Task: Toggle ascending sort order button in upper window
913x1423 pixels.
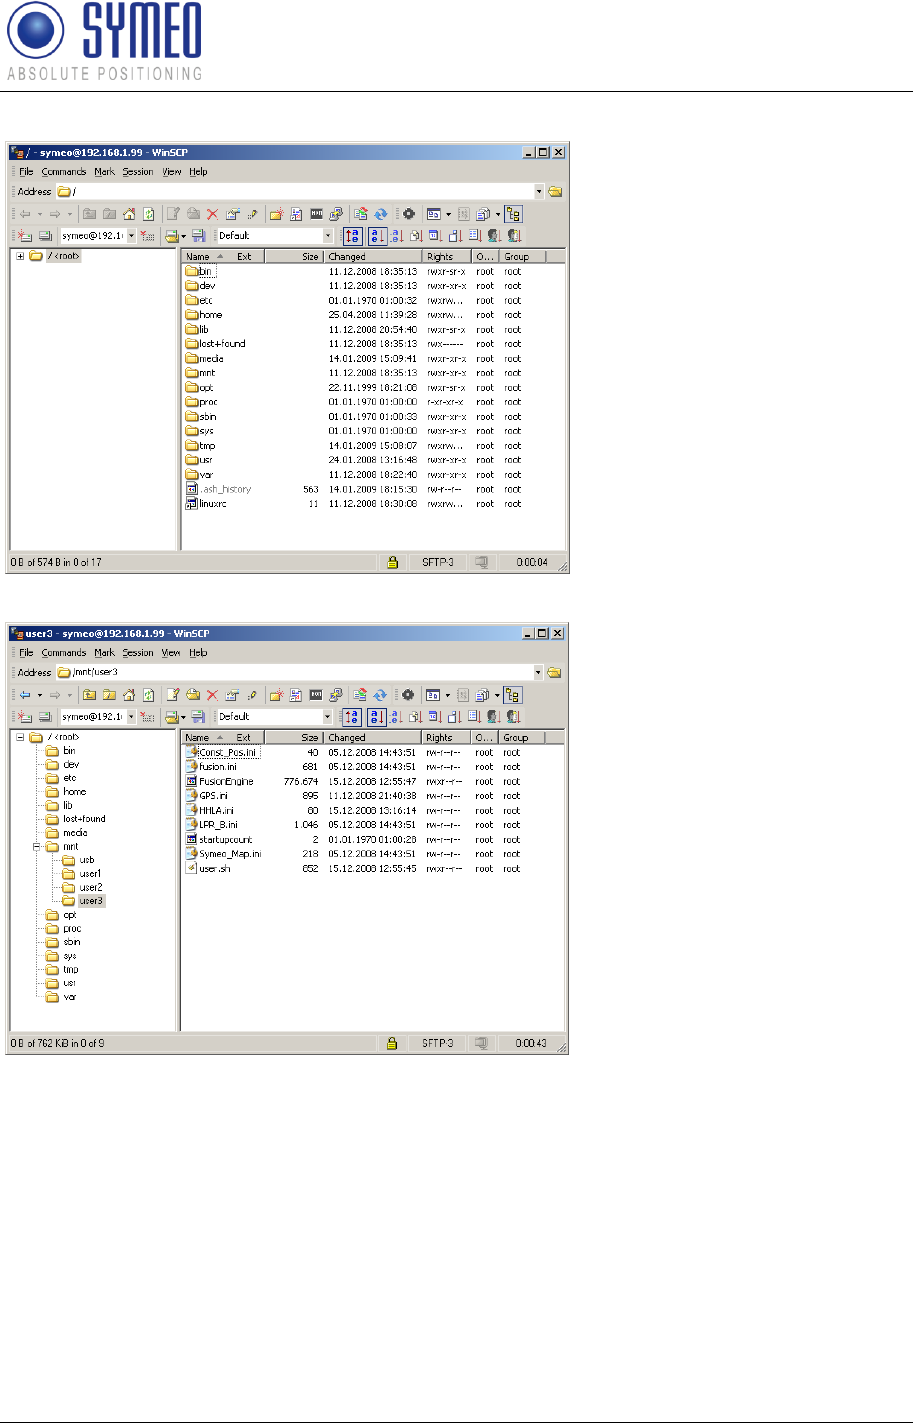Action: [x=352, y=236]
